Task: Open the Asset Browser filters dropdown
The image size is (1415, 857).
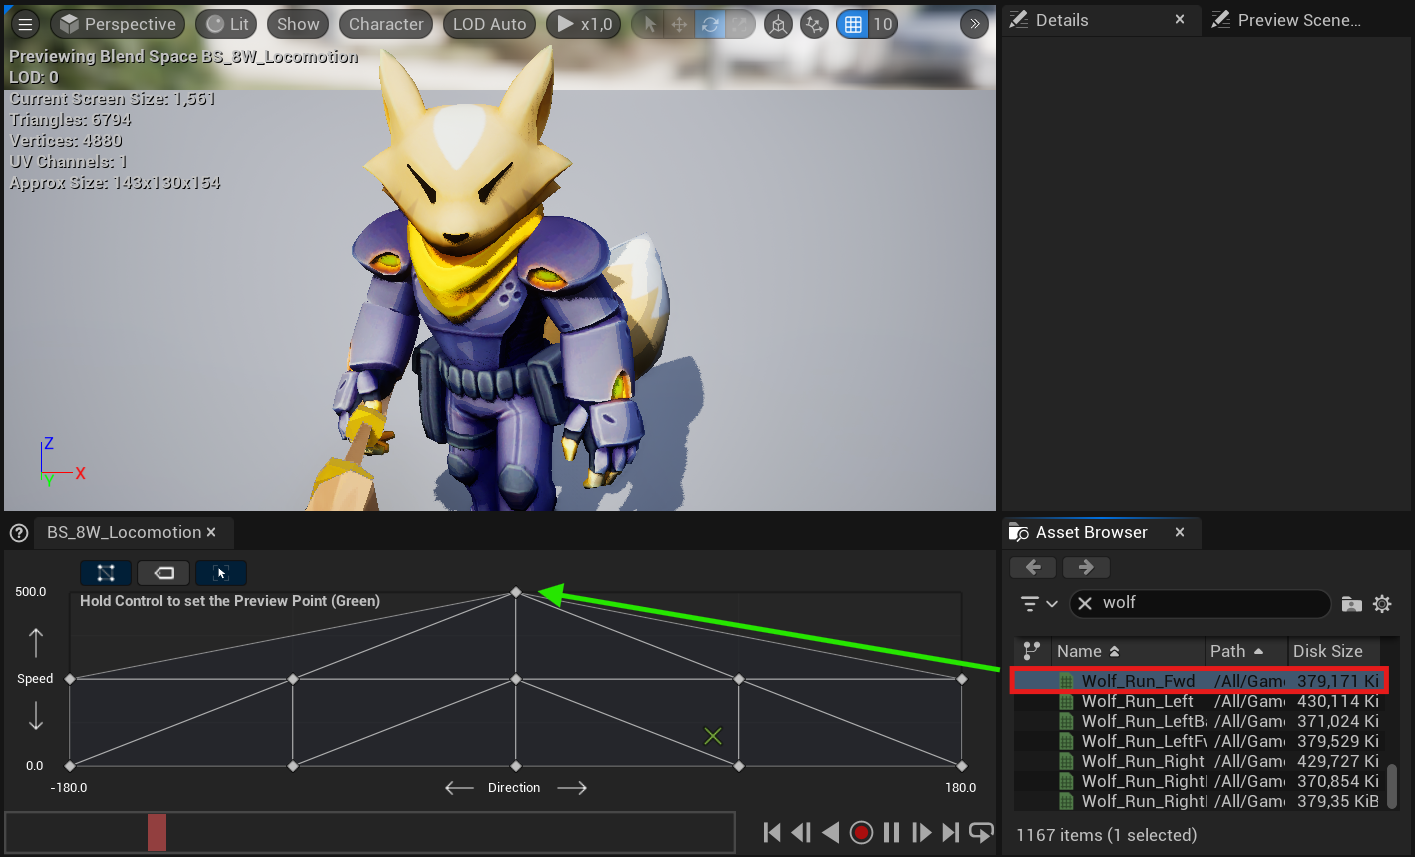Action: 1039,603
